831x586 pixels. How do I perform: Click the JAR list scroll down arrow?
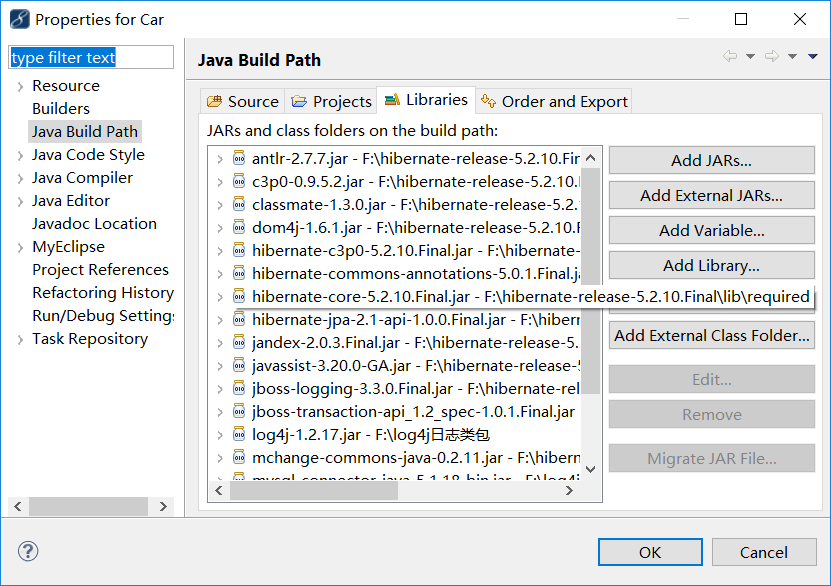coord(590,469)
